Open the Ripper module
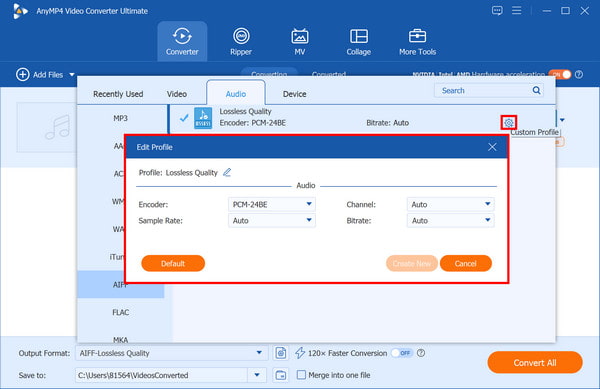Image resolution: width=600 pixels, height=389 pixels. pyautogui.click(x=241, y=41)
